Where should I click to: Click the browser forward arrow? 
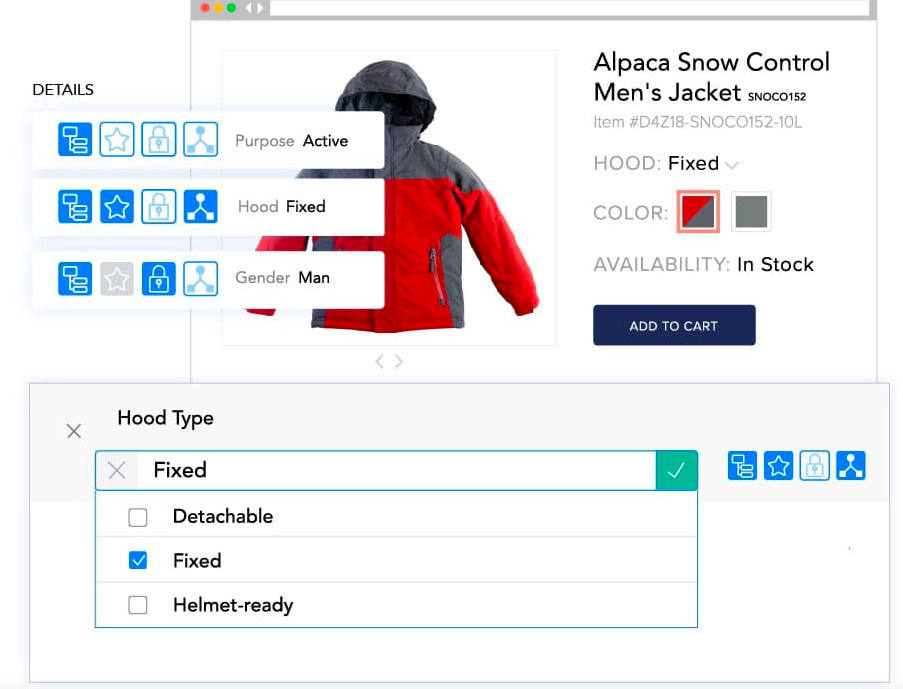click(x=260, y=8)
